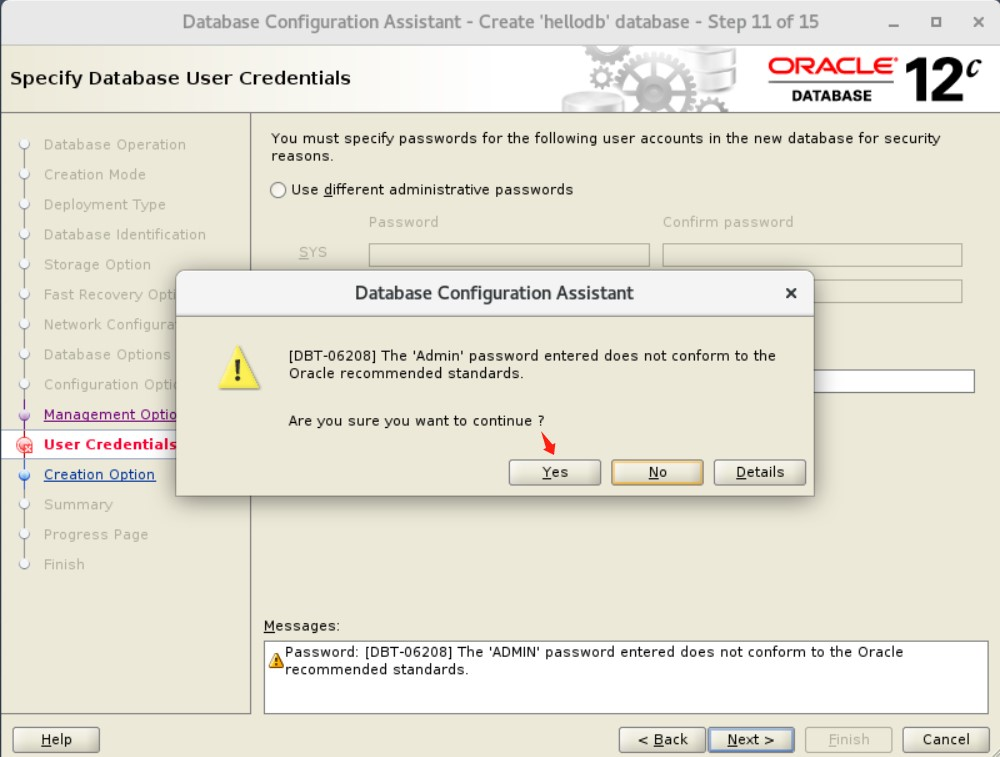Screen dimensions: 1000x757
Task: Click the Help button
Action: (56, 740)
